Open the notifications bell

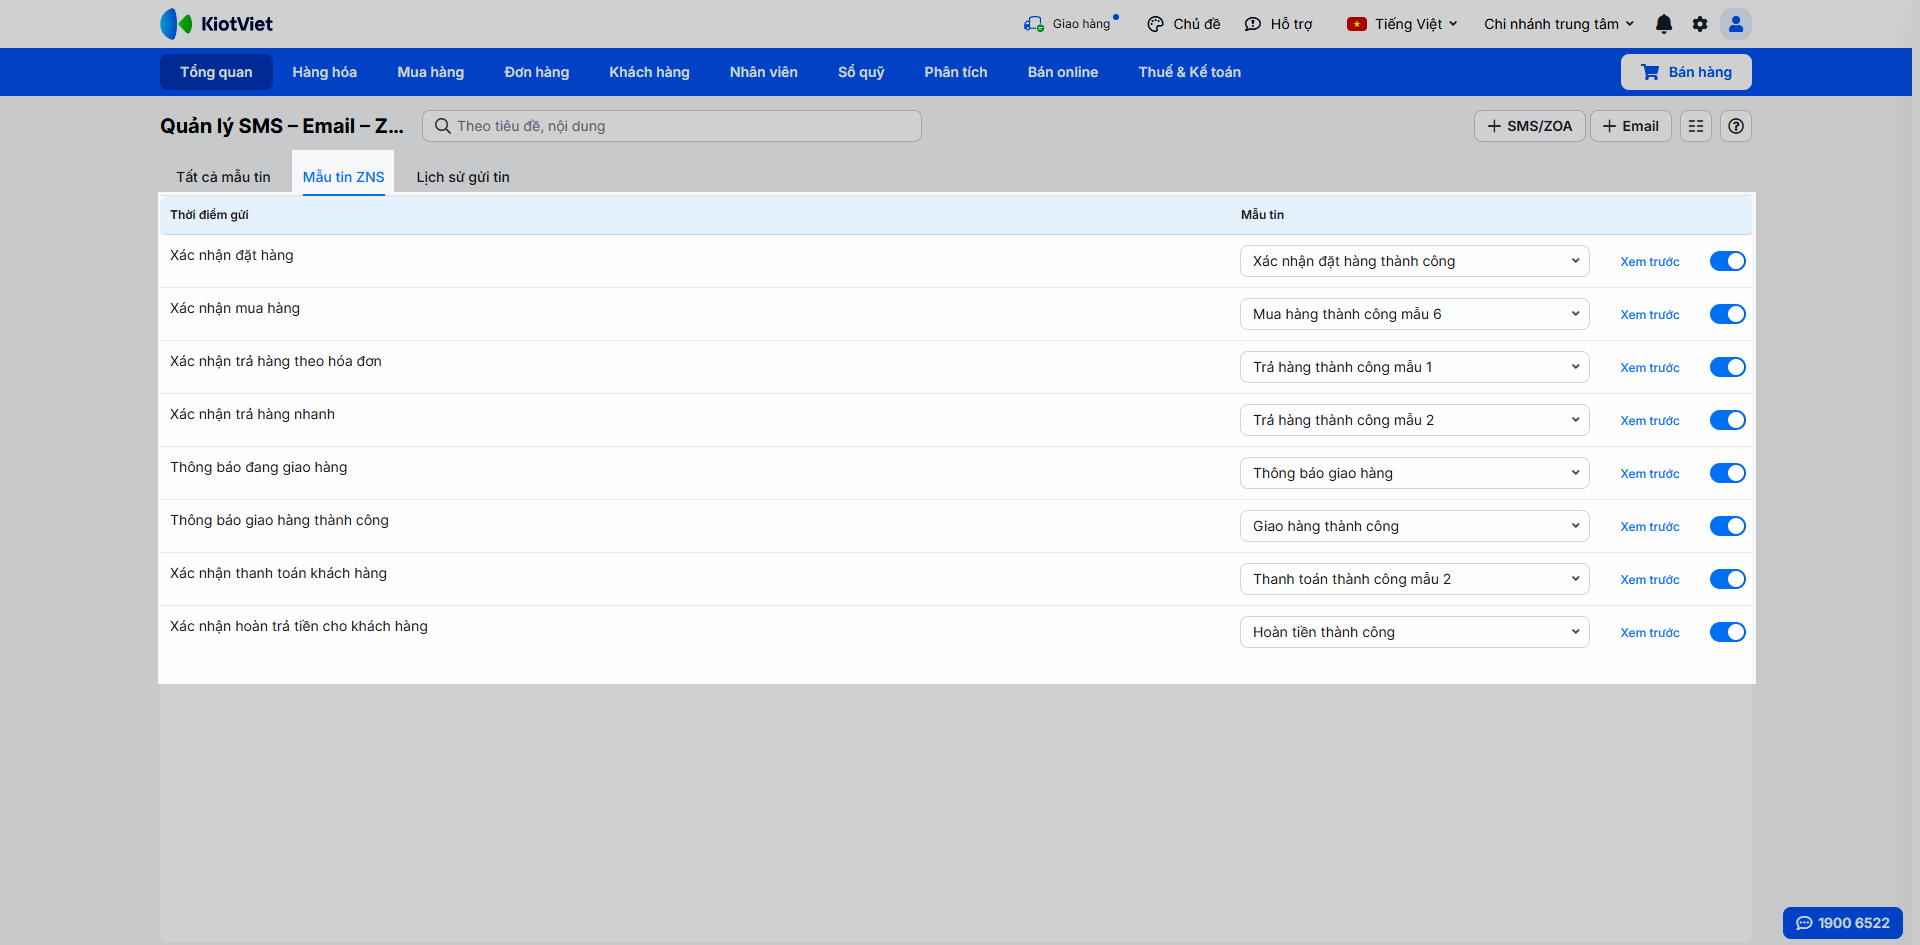coord(1664,24)
